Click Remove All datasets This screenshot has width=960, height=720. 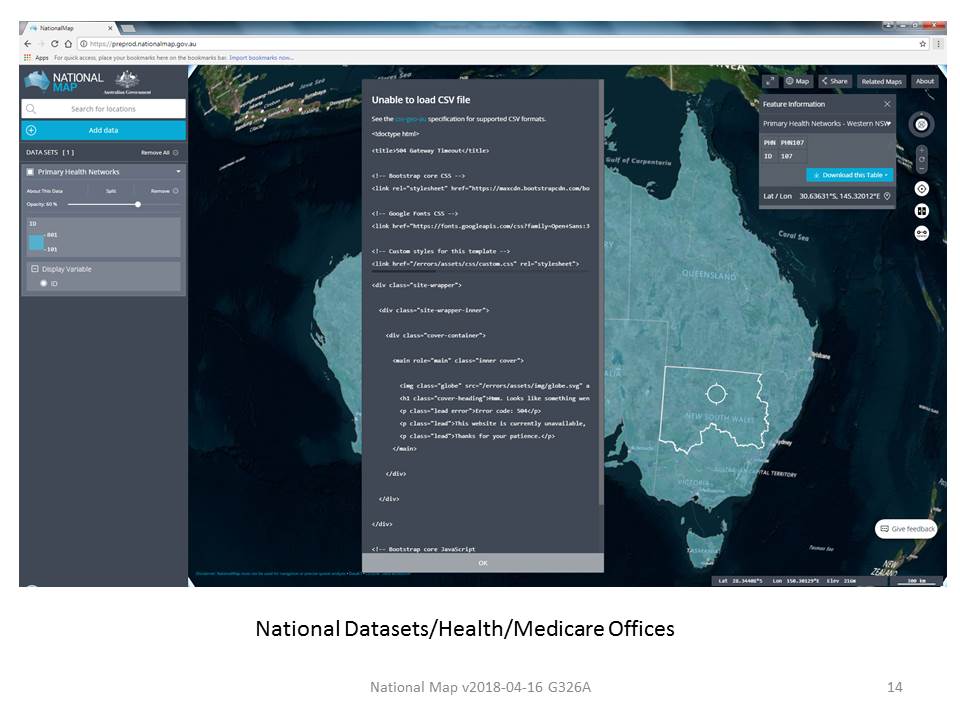tap(159, 152)
